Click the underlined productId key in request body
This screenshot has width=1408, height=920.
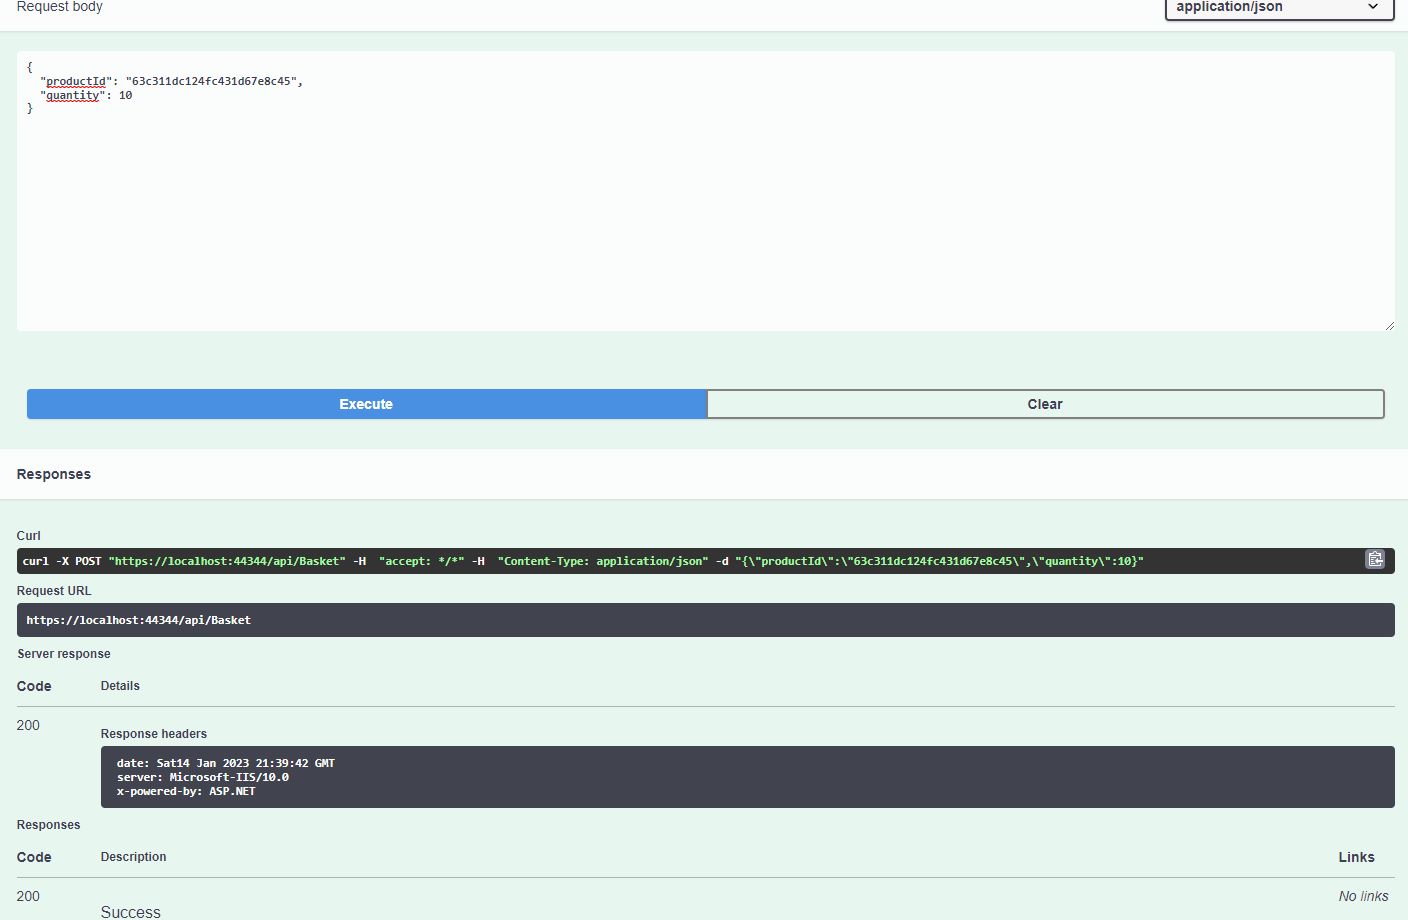pyautogui.click(x=76, y=81)
